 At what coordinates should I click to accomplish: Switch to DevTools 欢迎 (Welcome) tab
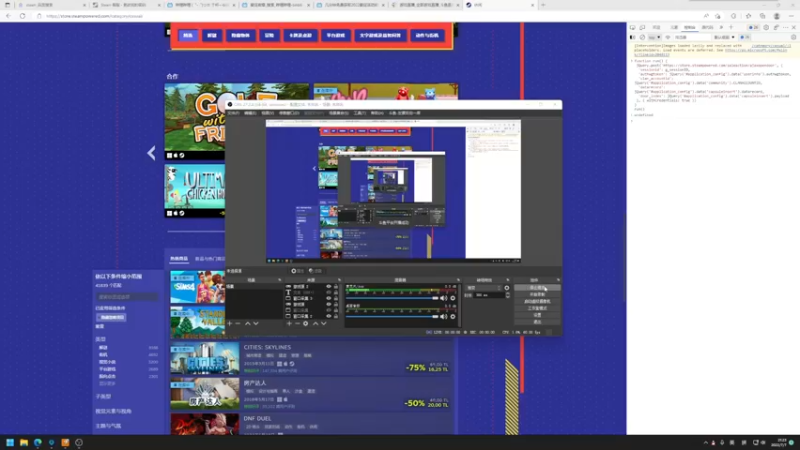click(656, 28)
